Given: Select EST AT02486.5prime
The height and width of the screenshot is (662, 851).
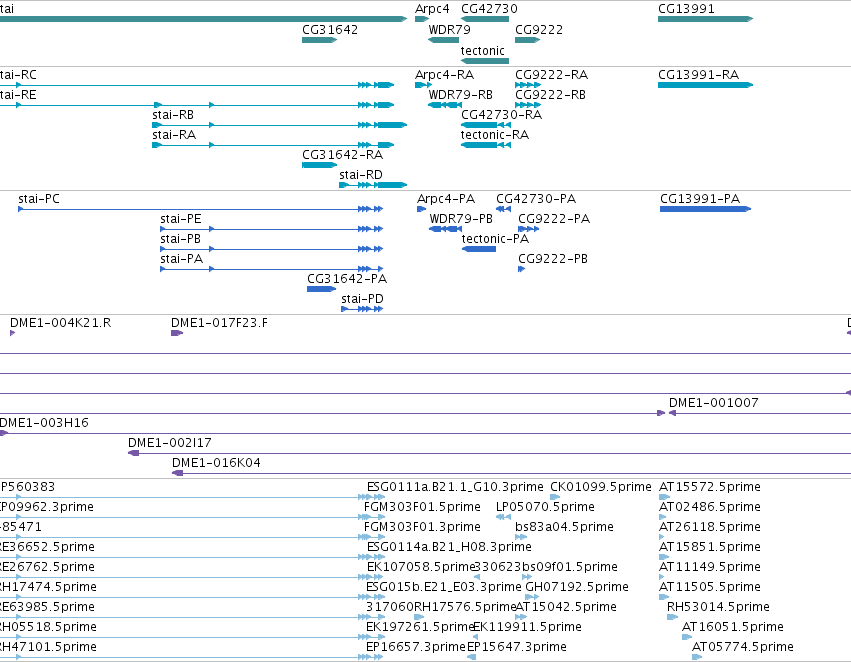Looking at the screenshot, I should coord(709,507).
